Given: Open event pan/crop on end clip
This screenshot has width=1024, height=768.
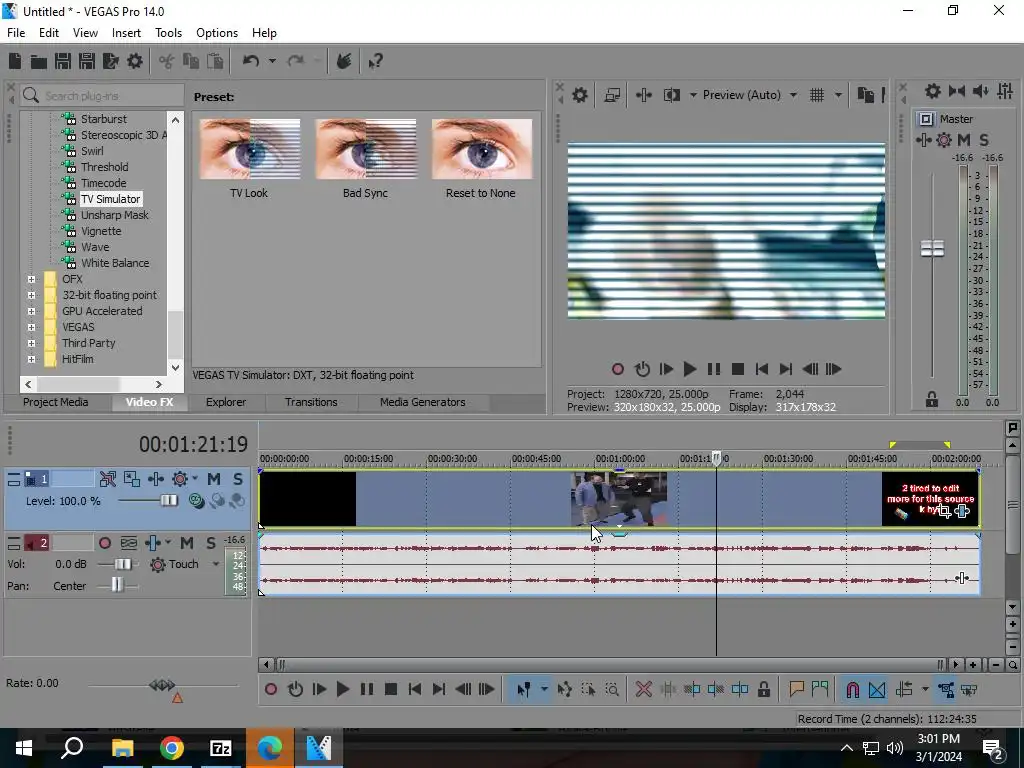Looking at the screenshot, I should pyautogui.click(x=944, y=511).
